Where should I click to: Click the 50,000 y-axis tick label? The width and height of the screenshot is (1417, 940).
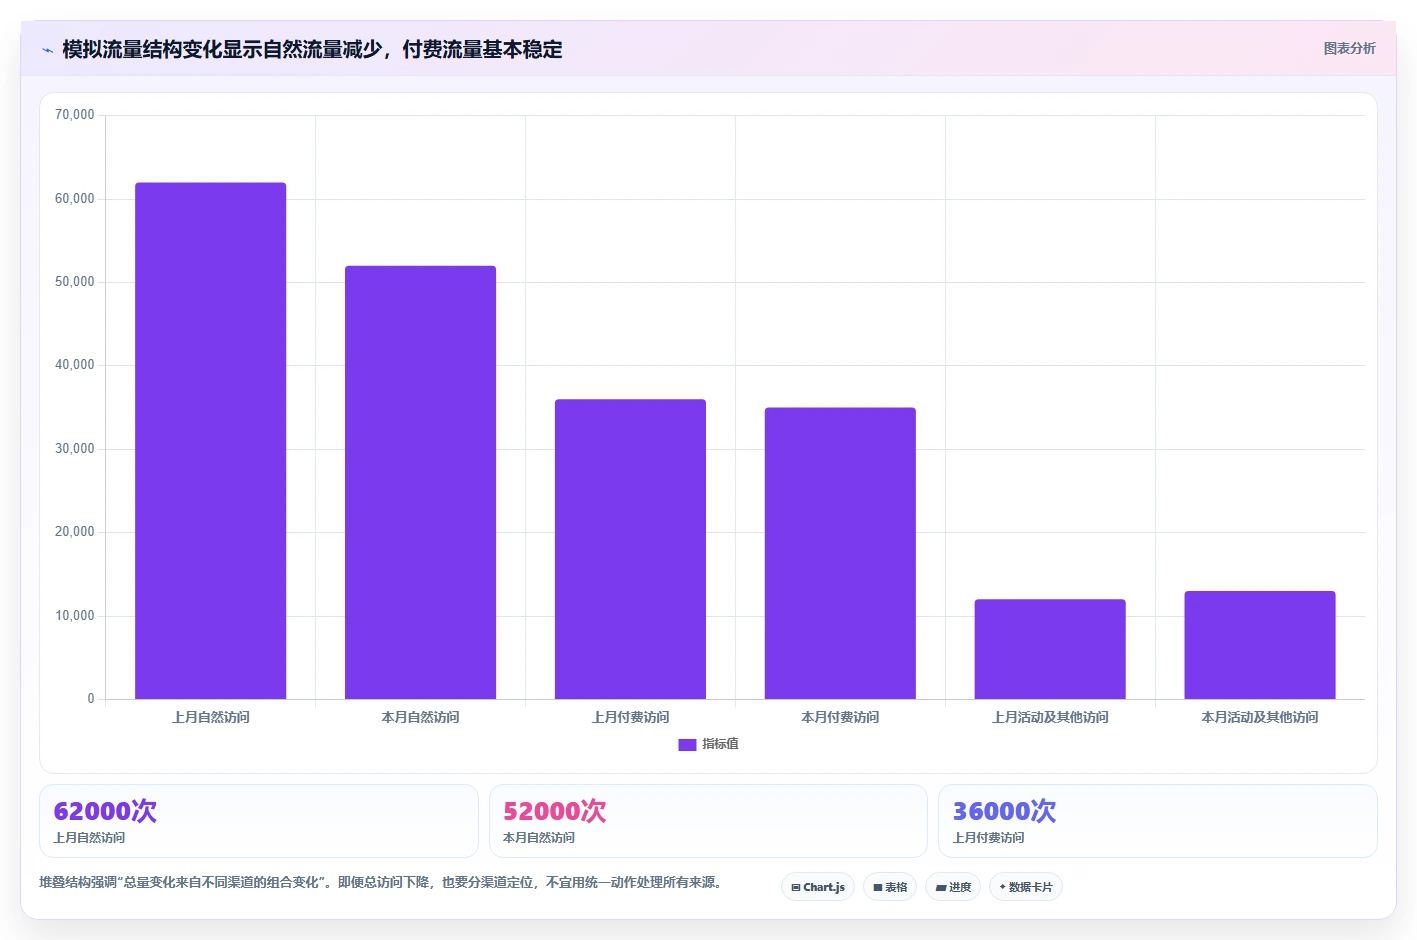[75, 282]
